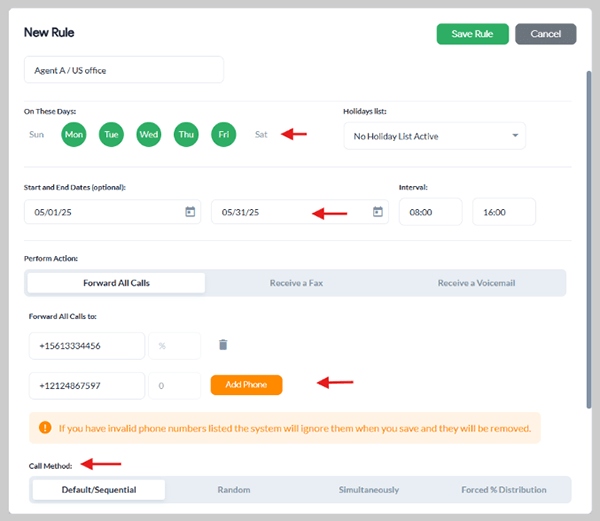Screen dimensions: 600x521
Task: Select Forced % Distribution call method
Action: pyautogui.click(x=503, y=490)
